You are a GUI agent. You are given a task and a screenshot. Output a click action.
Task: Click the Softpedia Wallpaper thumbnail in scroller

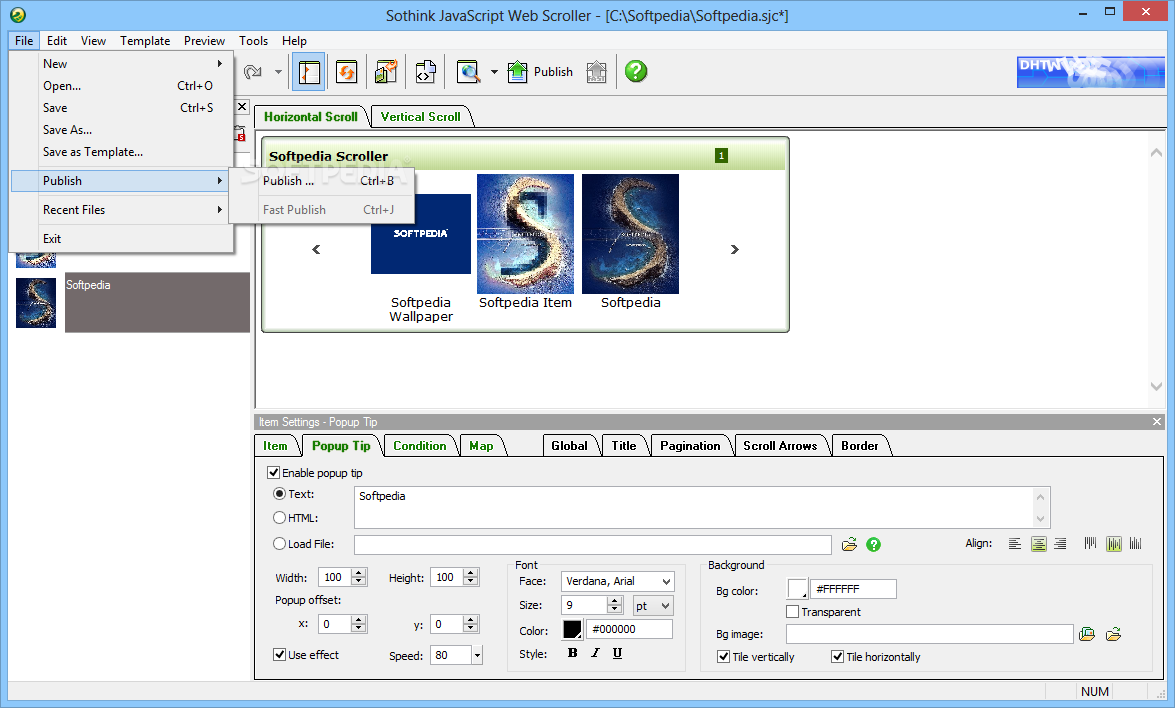420,234
